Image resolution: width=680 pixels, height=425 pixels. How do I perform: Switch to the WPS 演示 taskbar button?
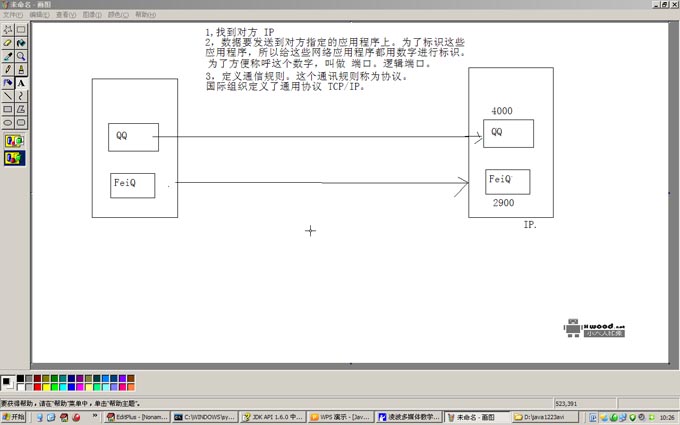(341, 417)
